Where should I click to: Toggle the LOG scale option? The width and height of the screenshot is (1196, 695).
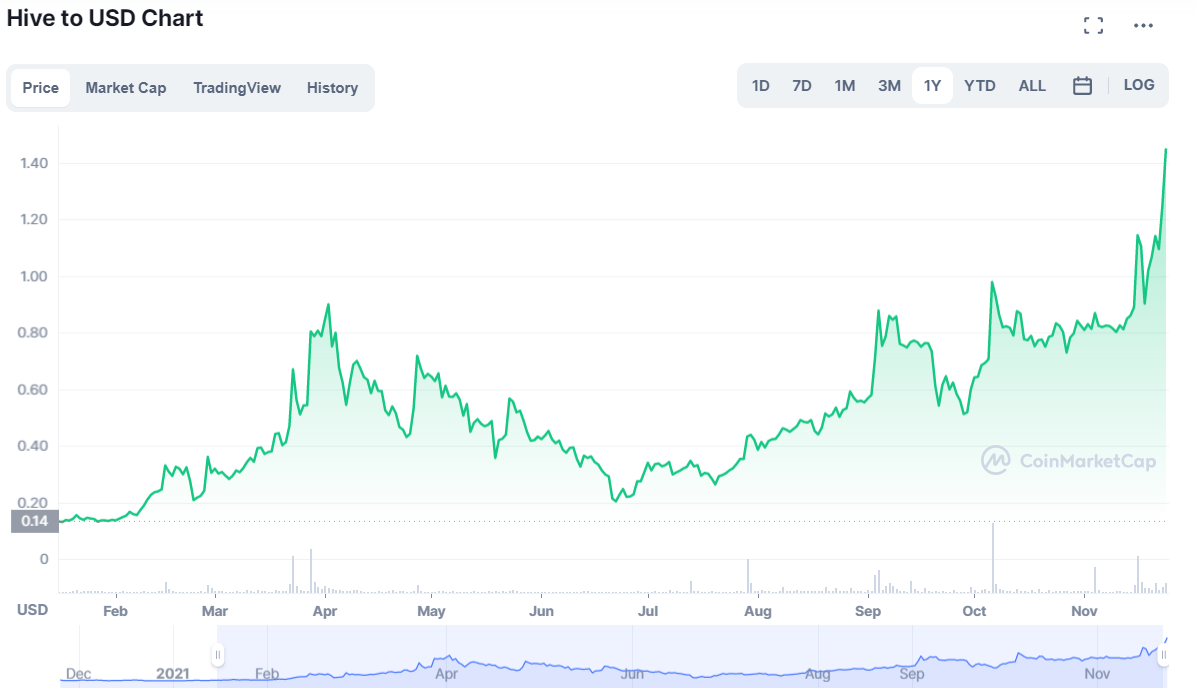(x=1139, y=85)
